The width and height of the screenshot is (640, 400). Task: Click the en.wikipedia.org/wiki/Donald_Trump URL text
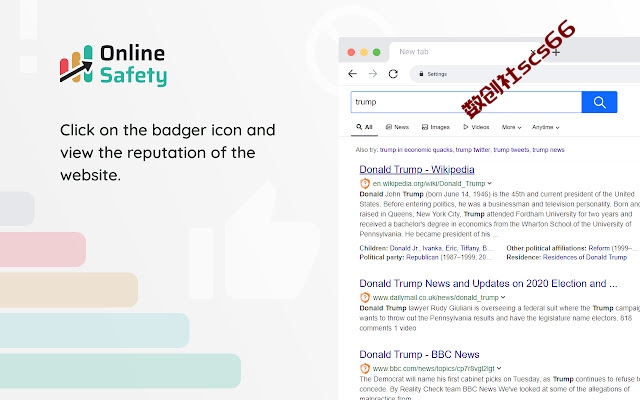(x=429, y=184)
